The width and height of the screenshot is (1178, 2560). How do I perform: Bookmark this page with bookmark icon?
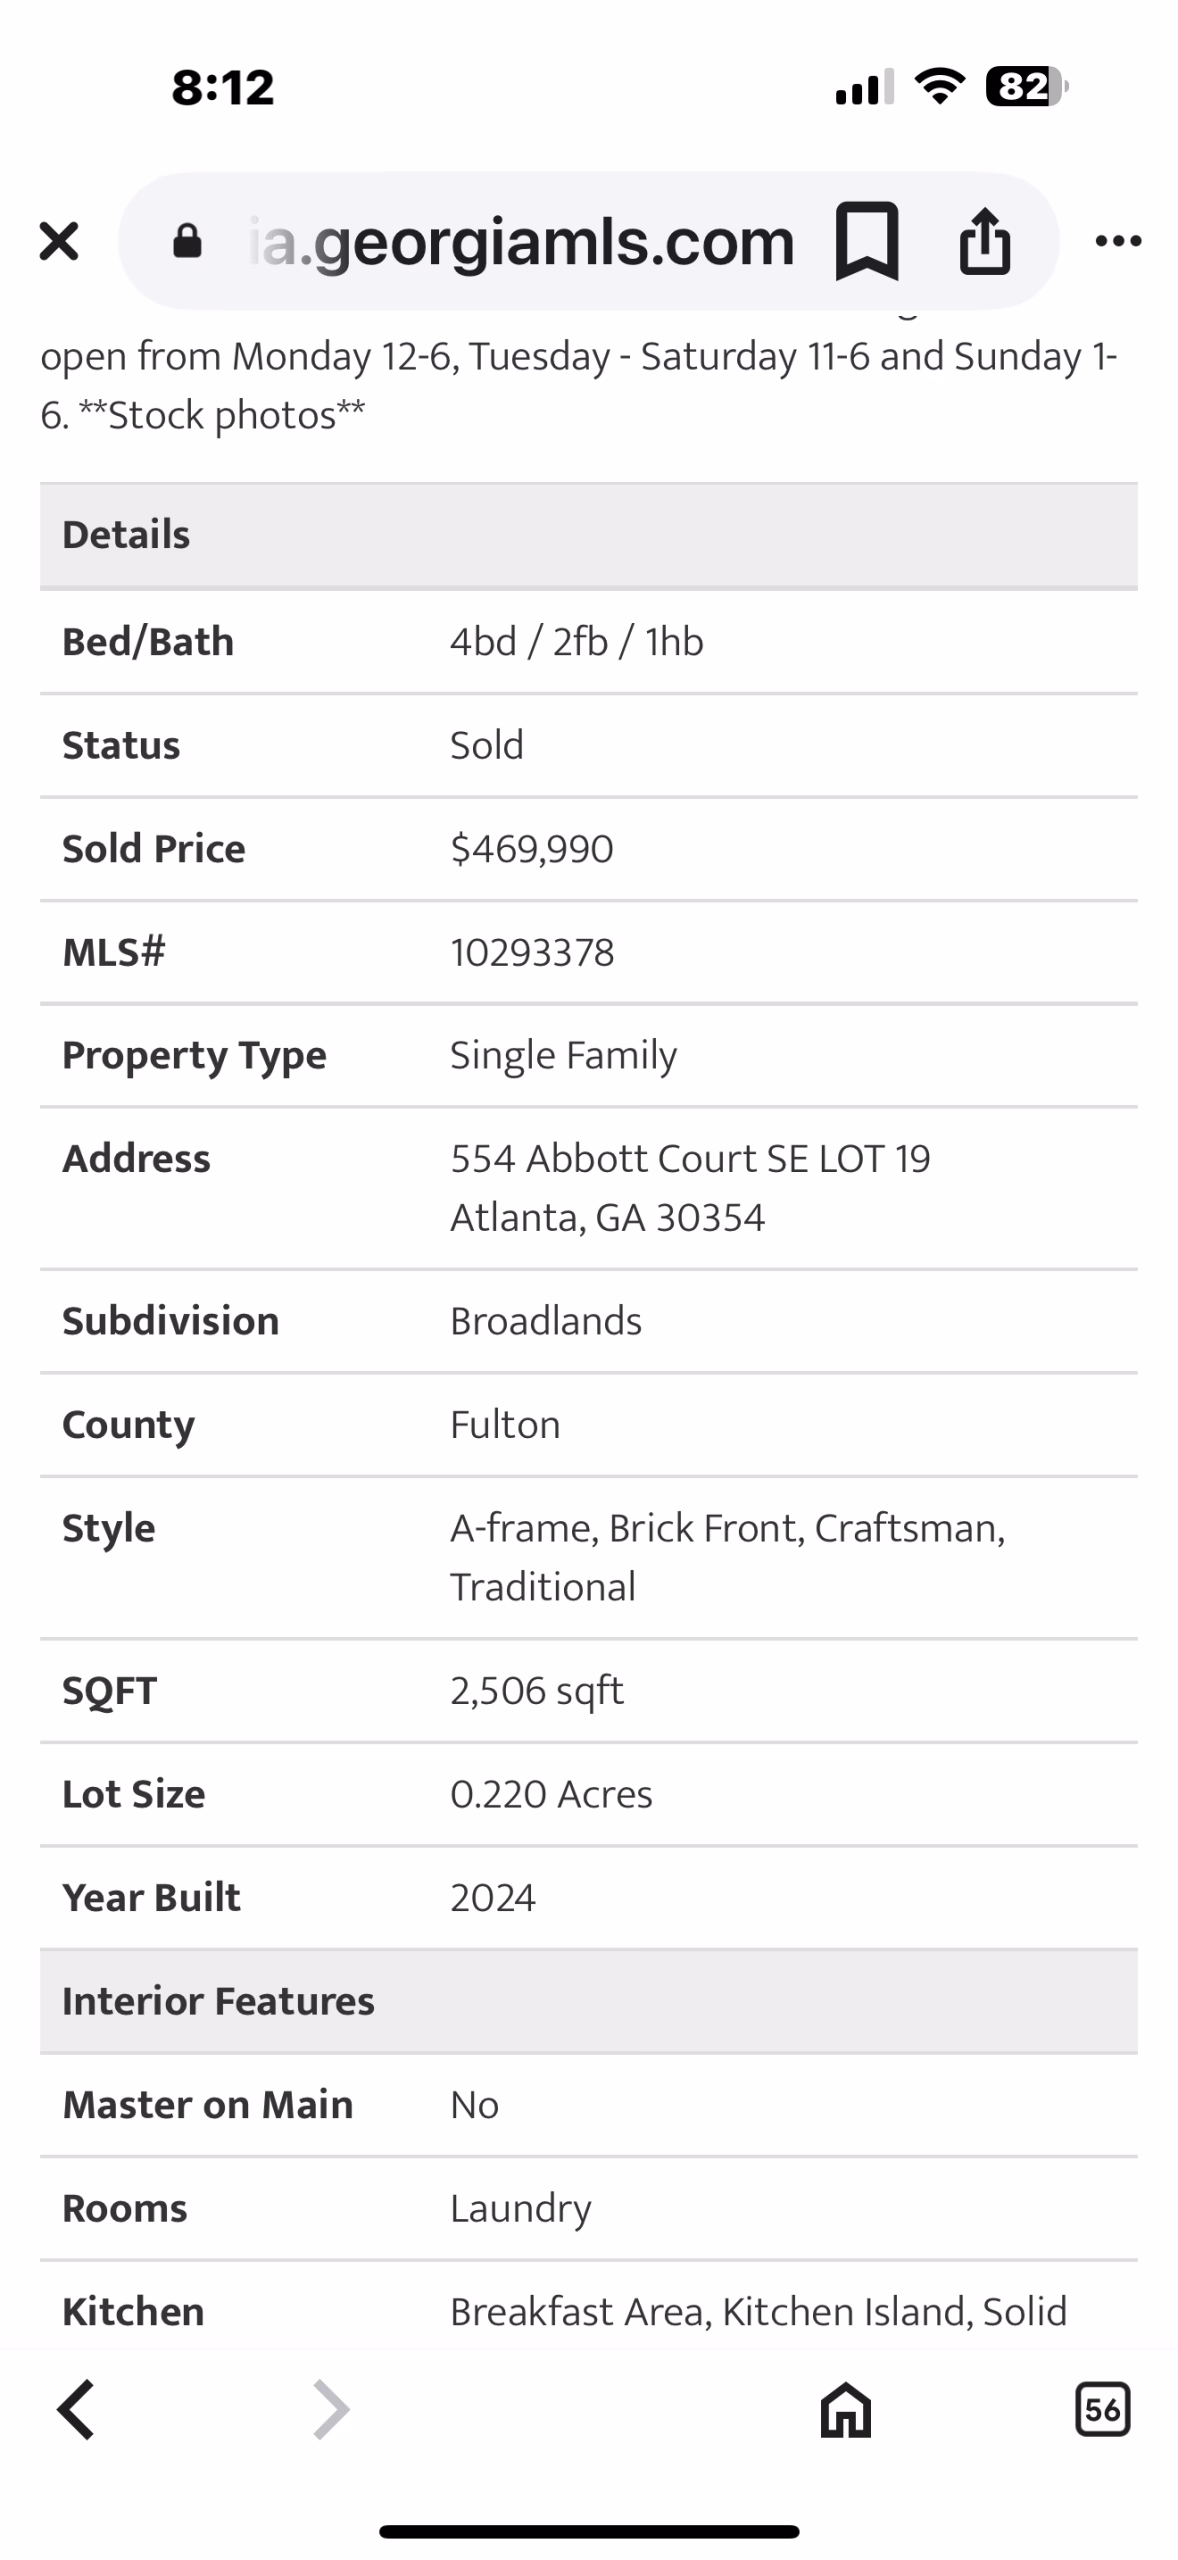[867, 240]
